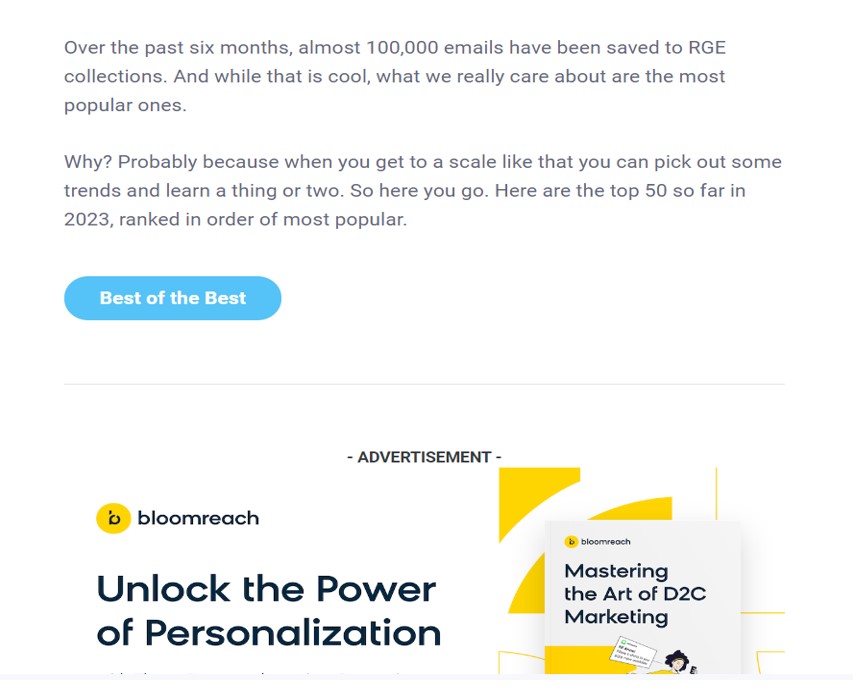Click small bloomreach text on book cover
This screenshot has width=853, height=693.
point(605,542)
